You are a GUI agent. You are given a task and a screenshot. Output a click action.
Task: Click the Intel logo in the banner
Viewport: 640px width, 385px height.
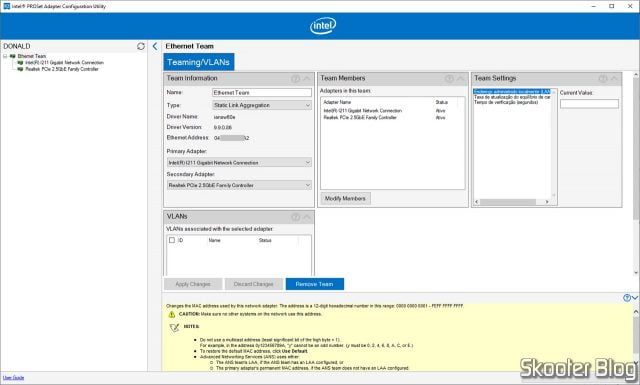pos(323,26)
